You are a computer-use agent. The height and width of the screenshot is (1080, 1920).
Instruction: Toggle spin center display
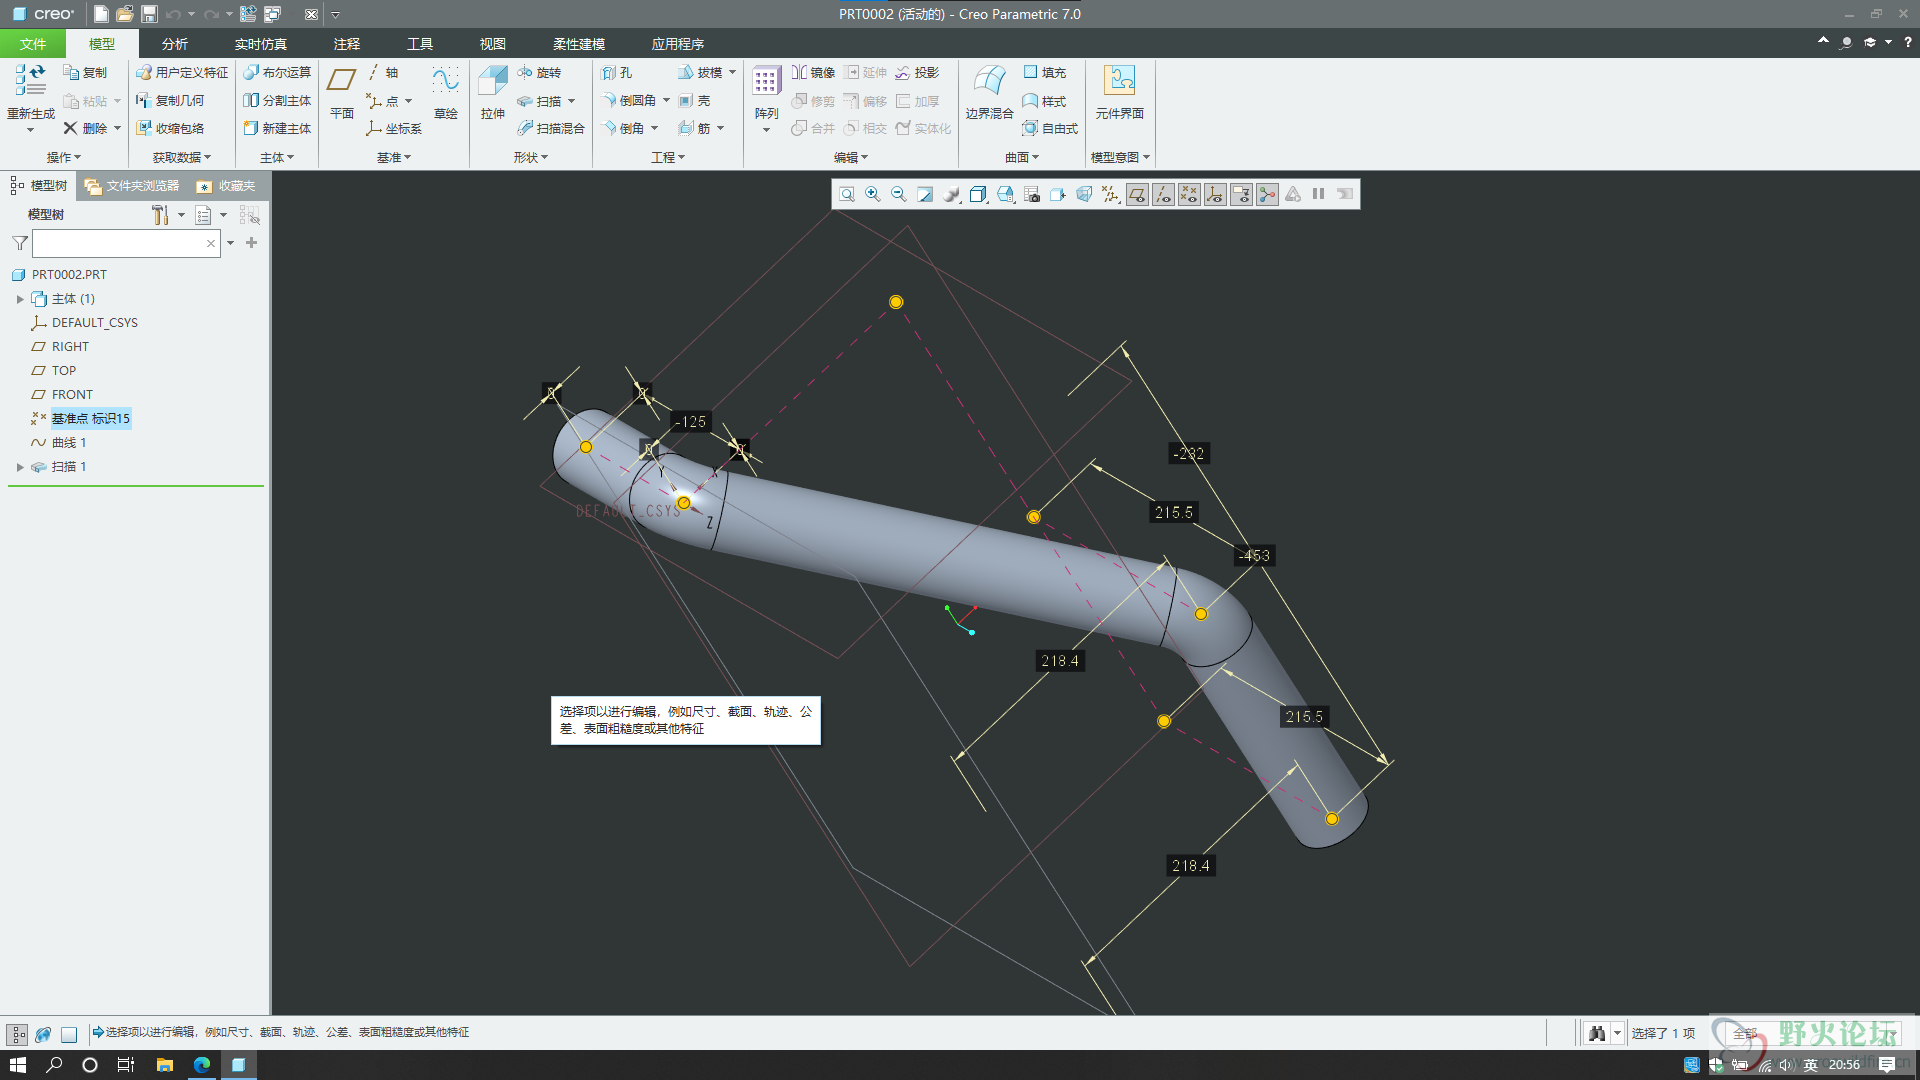1267,194
